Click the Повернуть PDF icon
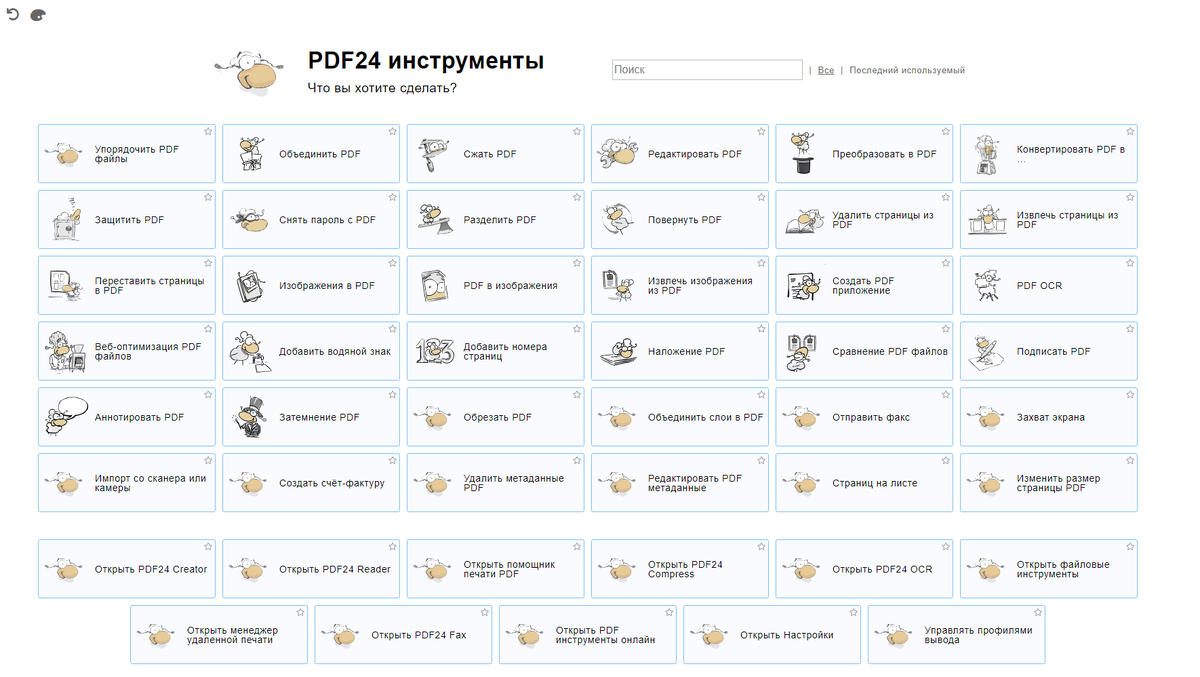Viewport: 1200px width, 677px height. (618, 220)
